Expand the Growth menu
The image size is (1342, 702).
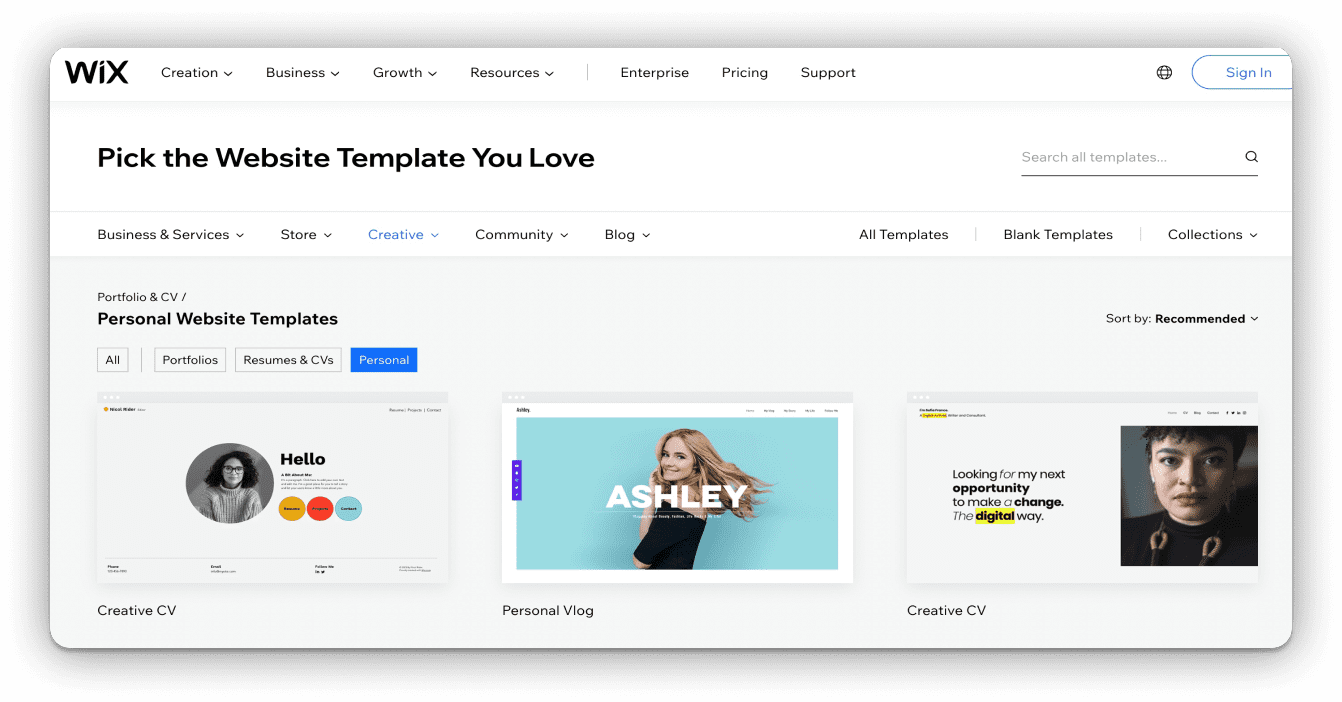(x=403, y=72)
